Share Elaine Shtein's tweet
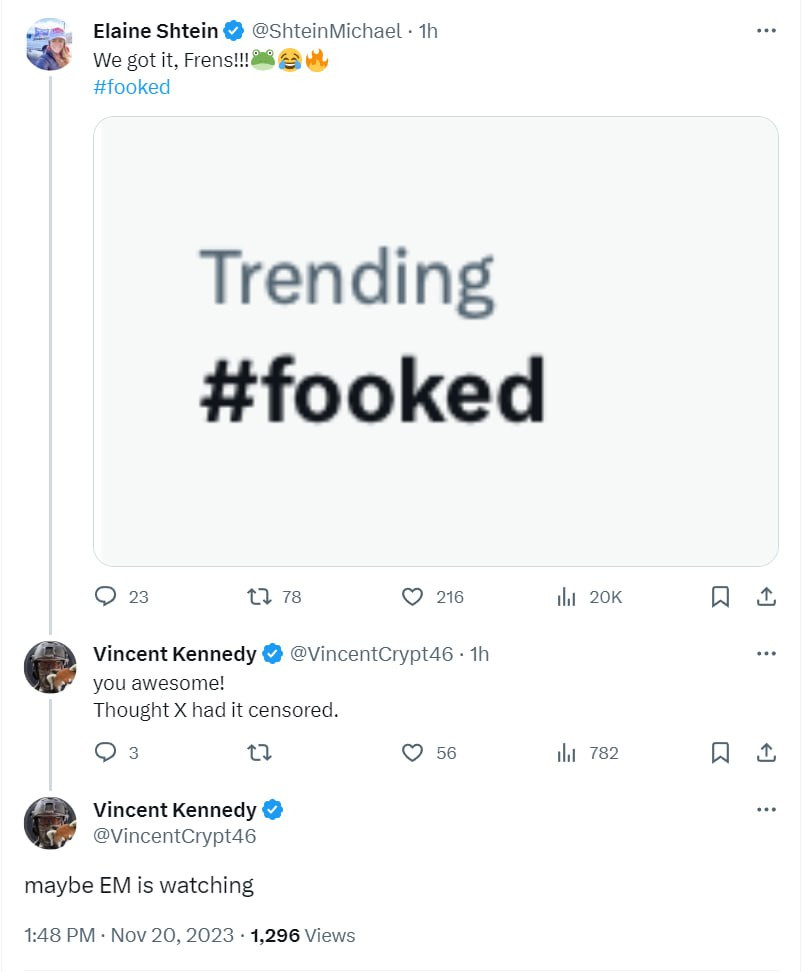 (766, 597)
